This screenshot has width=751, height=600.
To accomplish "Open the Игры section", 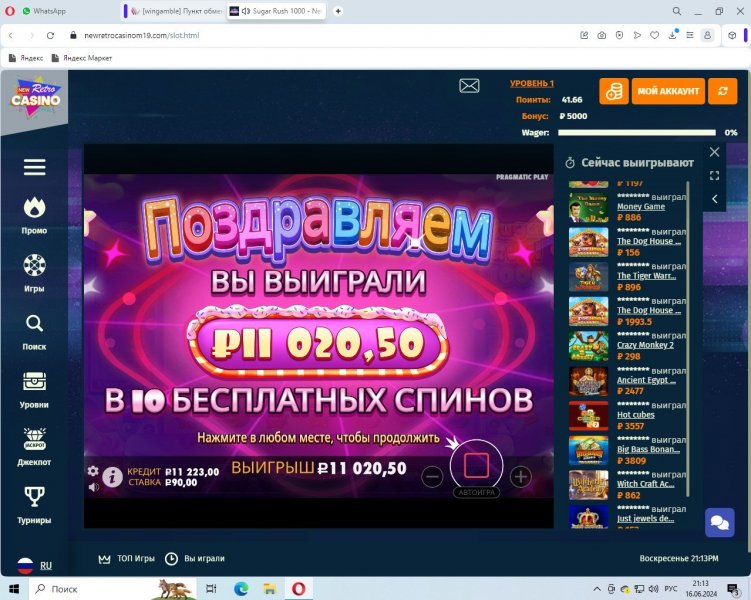I will click(34, 273).
